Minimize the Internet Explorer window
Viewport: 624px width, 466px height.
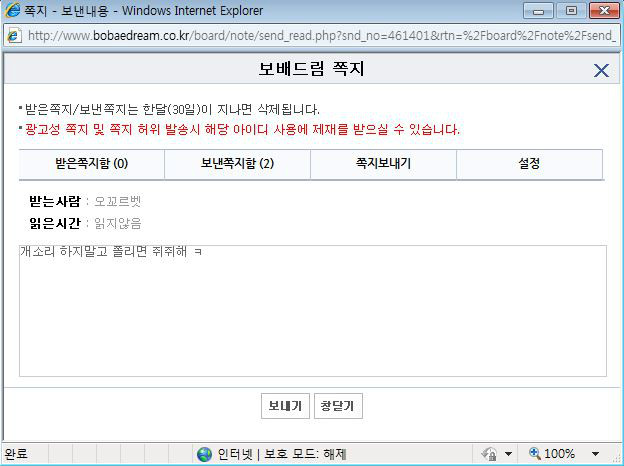pos(542,11)
